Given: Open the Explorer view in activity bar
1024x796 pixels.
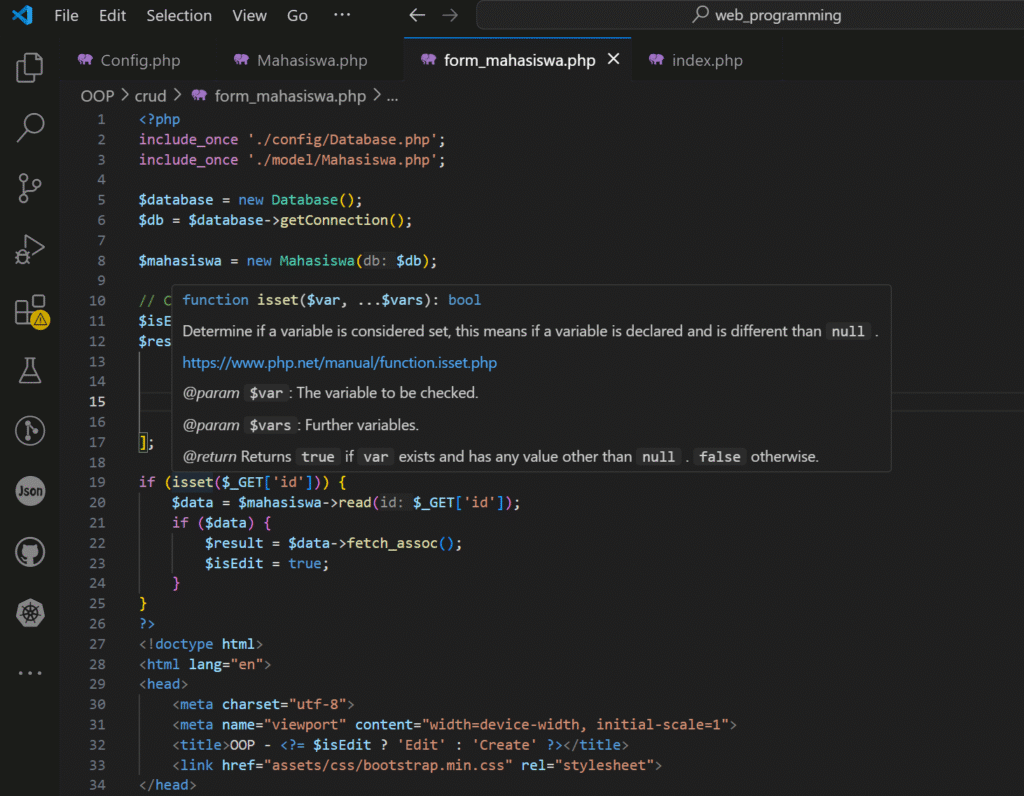Looking at the screenshot, I should [x=30, y=68].
